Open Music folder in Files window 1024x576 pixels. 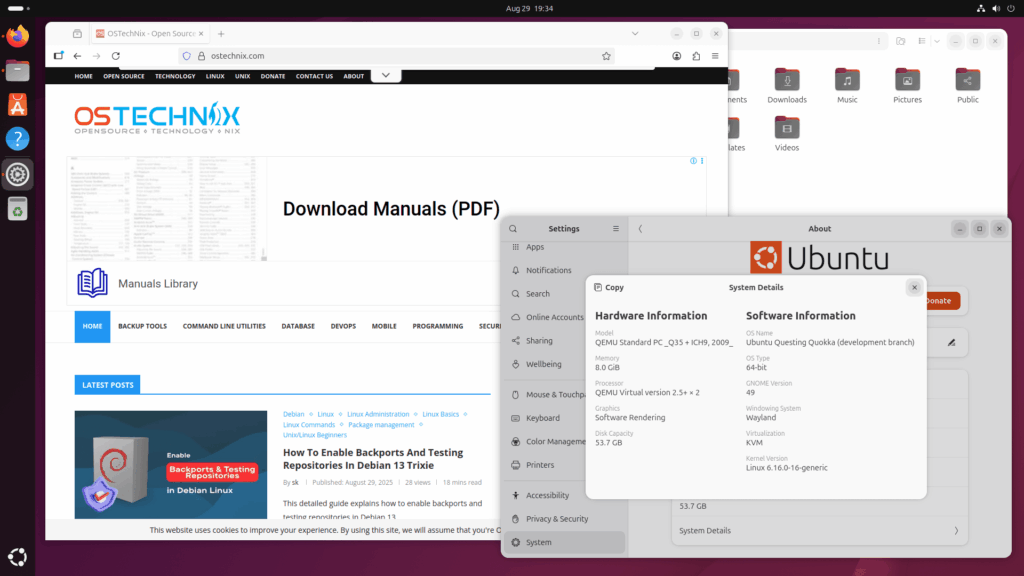click(x=847, y=86)
